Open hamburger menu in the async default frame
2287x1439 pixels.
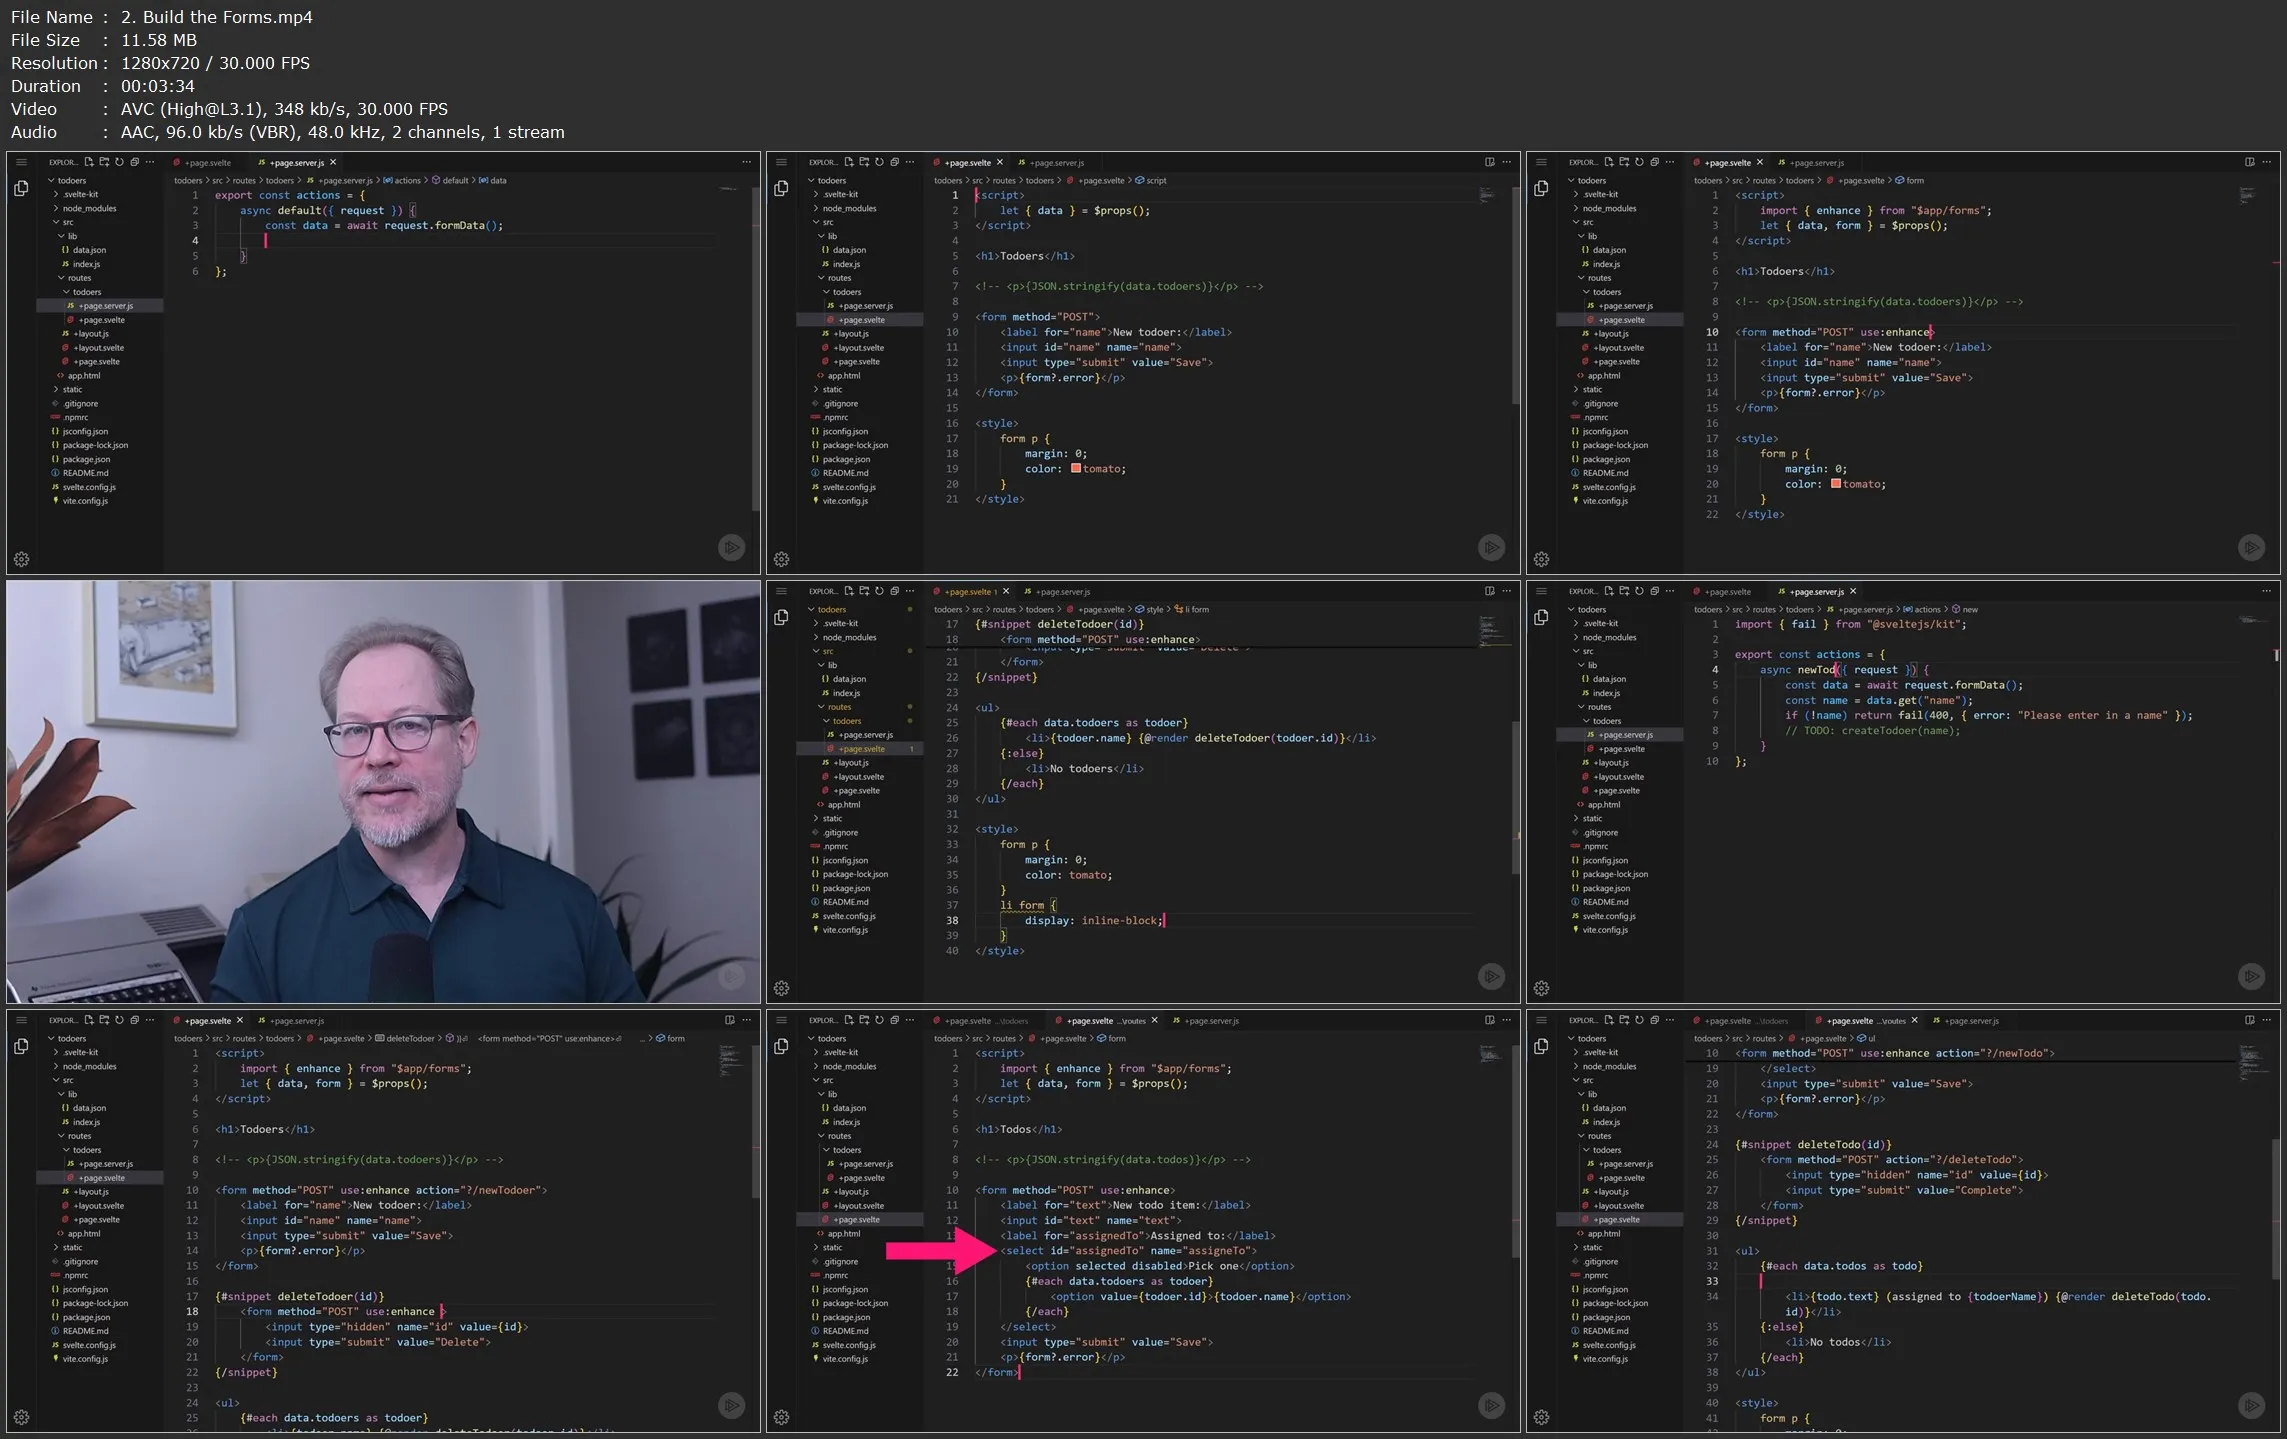pyautogui.click(x=21, y=162)
